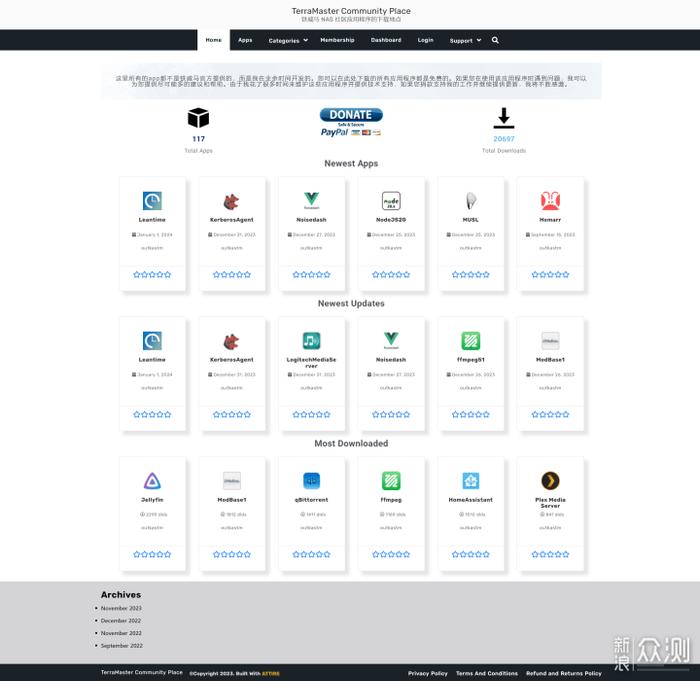Open the ffmpeg51 app icon
The image size is (700, 681).
tap(471, 341)
